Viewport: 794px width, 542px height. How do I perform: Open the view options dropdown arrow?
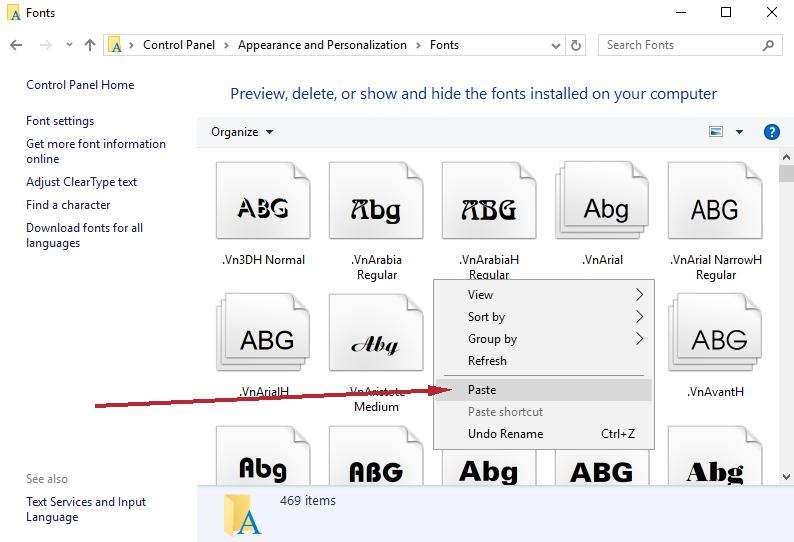pyautogui.click(x=739, y=132)
